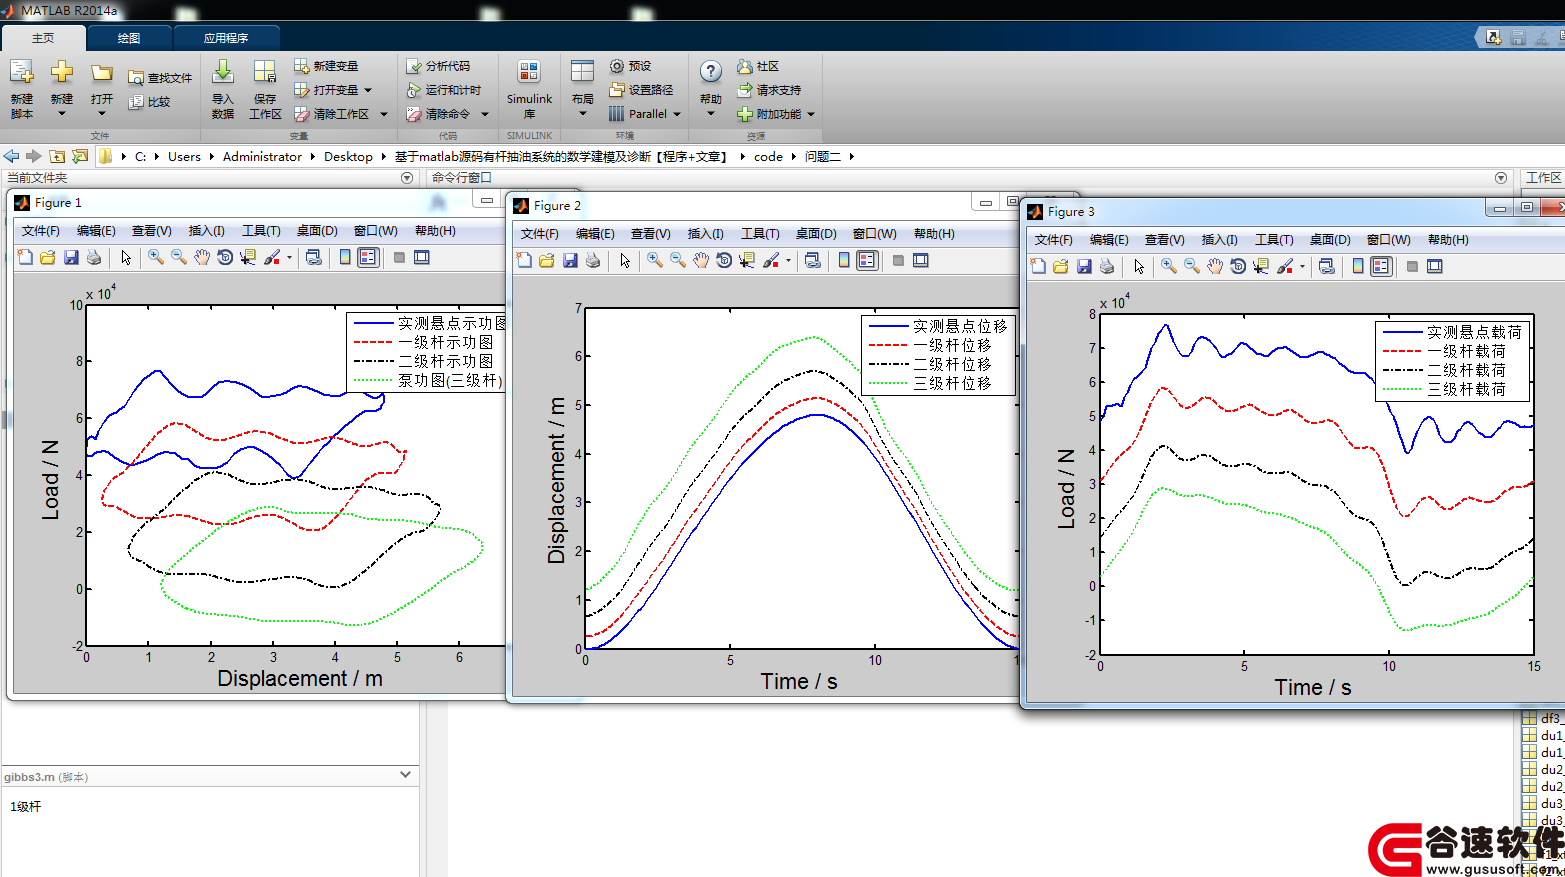Open 清除命令 dropdown arrow
The image size is (1565, 877).
(485, 114)
